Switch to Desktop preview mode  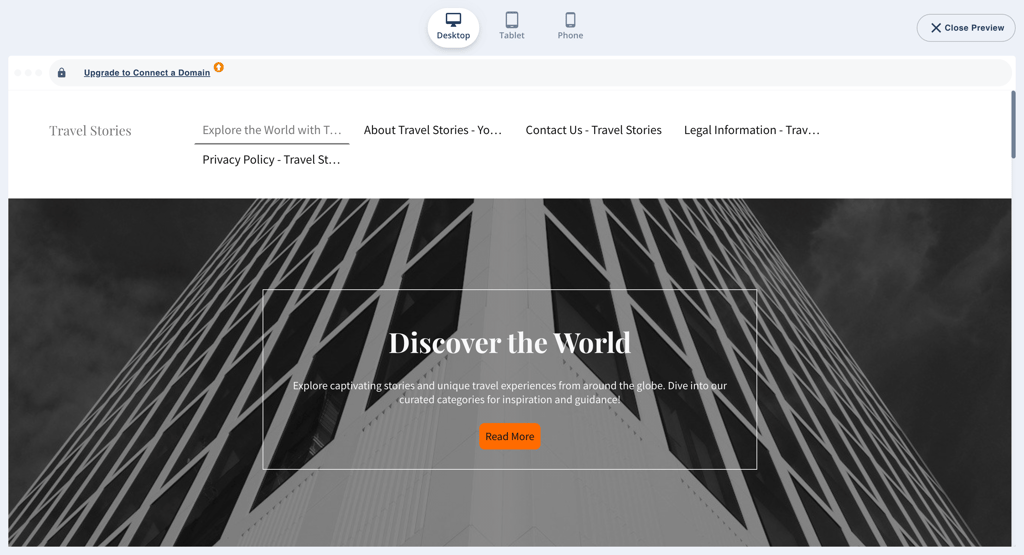453,28
